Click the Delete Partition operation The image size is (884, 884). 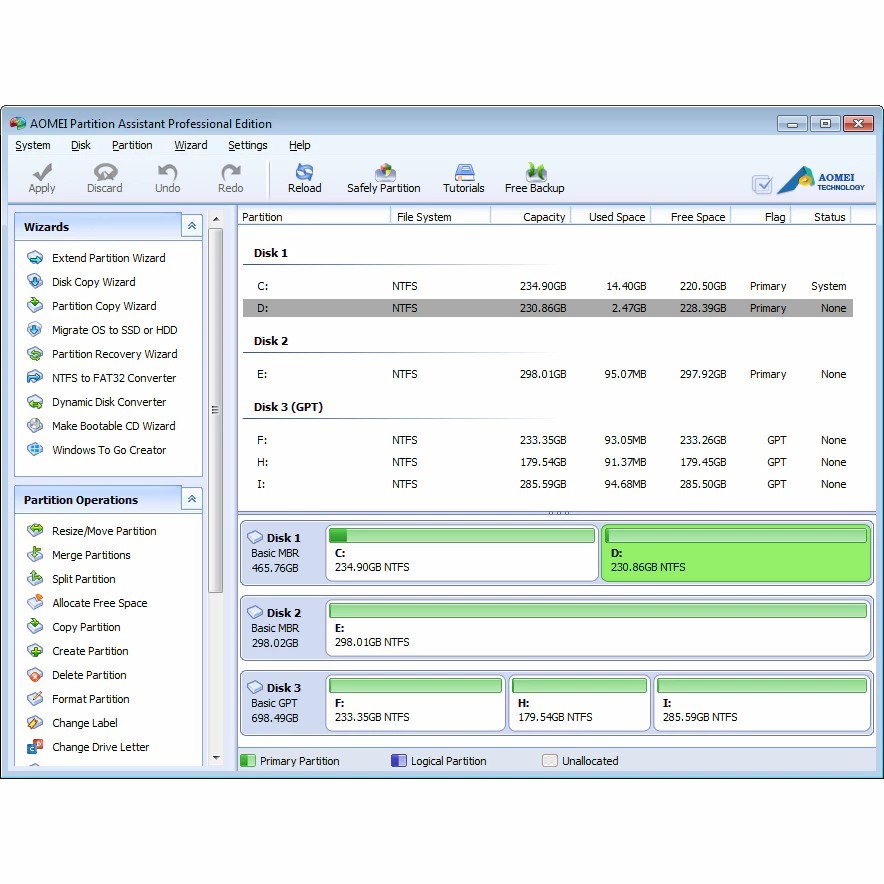coord(89,675)
